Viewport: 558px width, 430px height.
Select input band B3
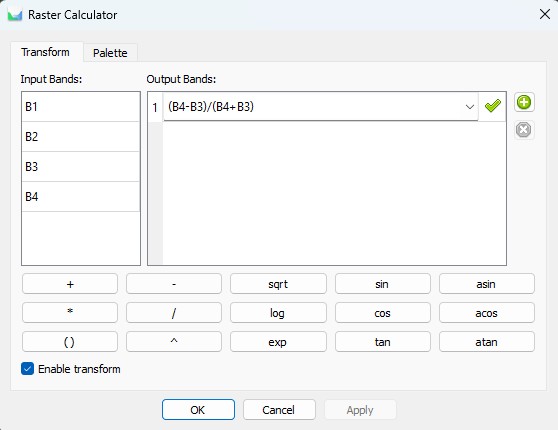(x=81, y=167)
